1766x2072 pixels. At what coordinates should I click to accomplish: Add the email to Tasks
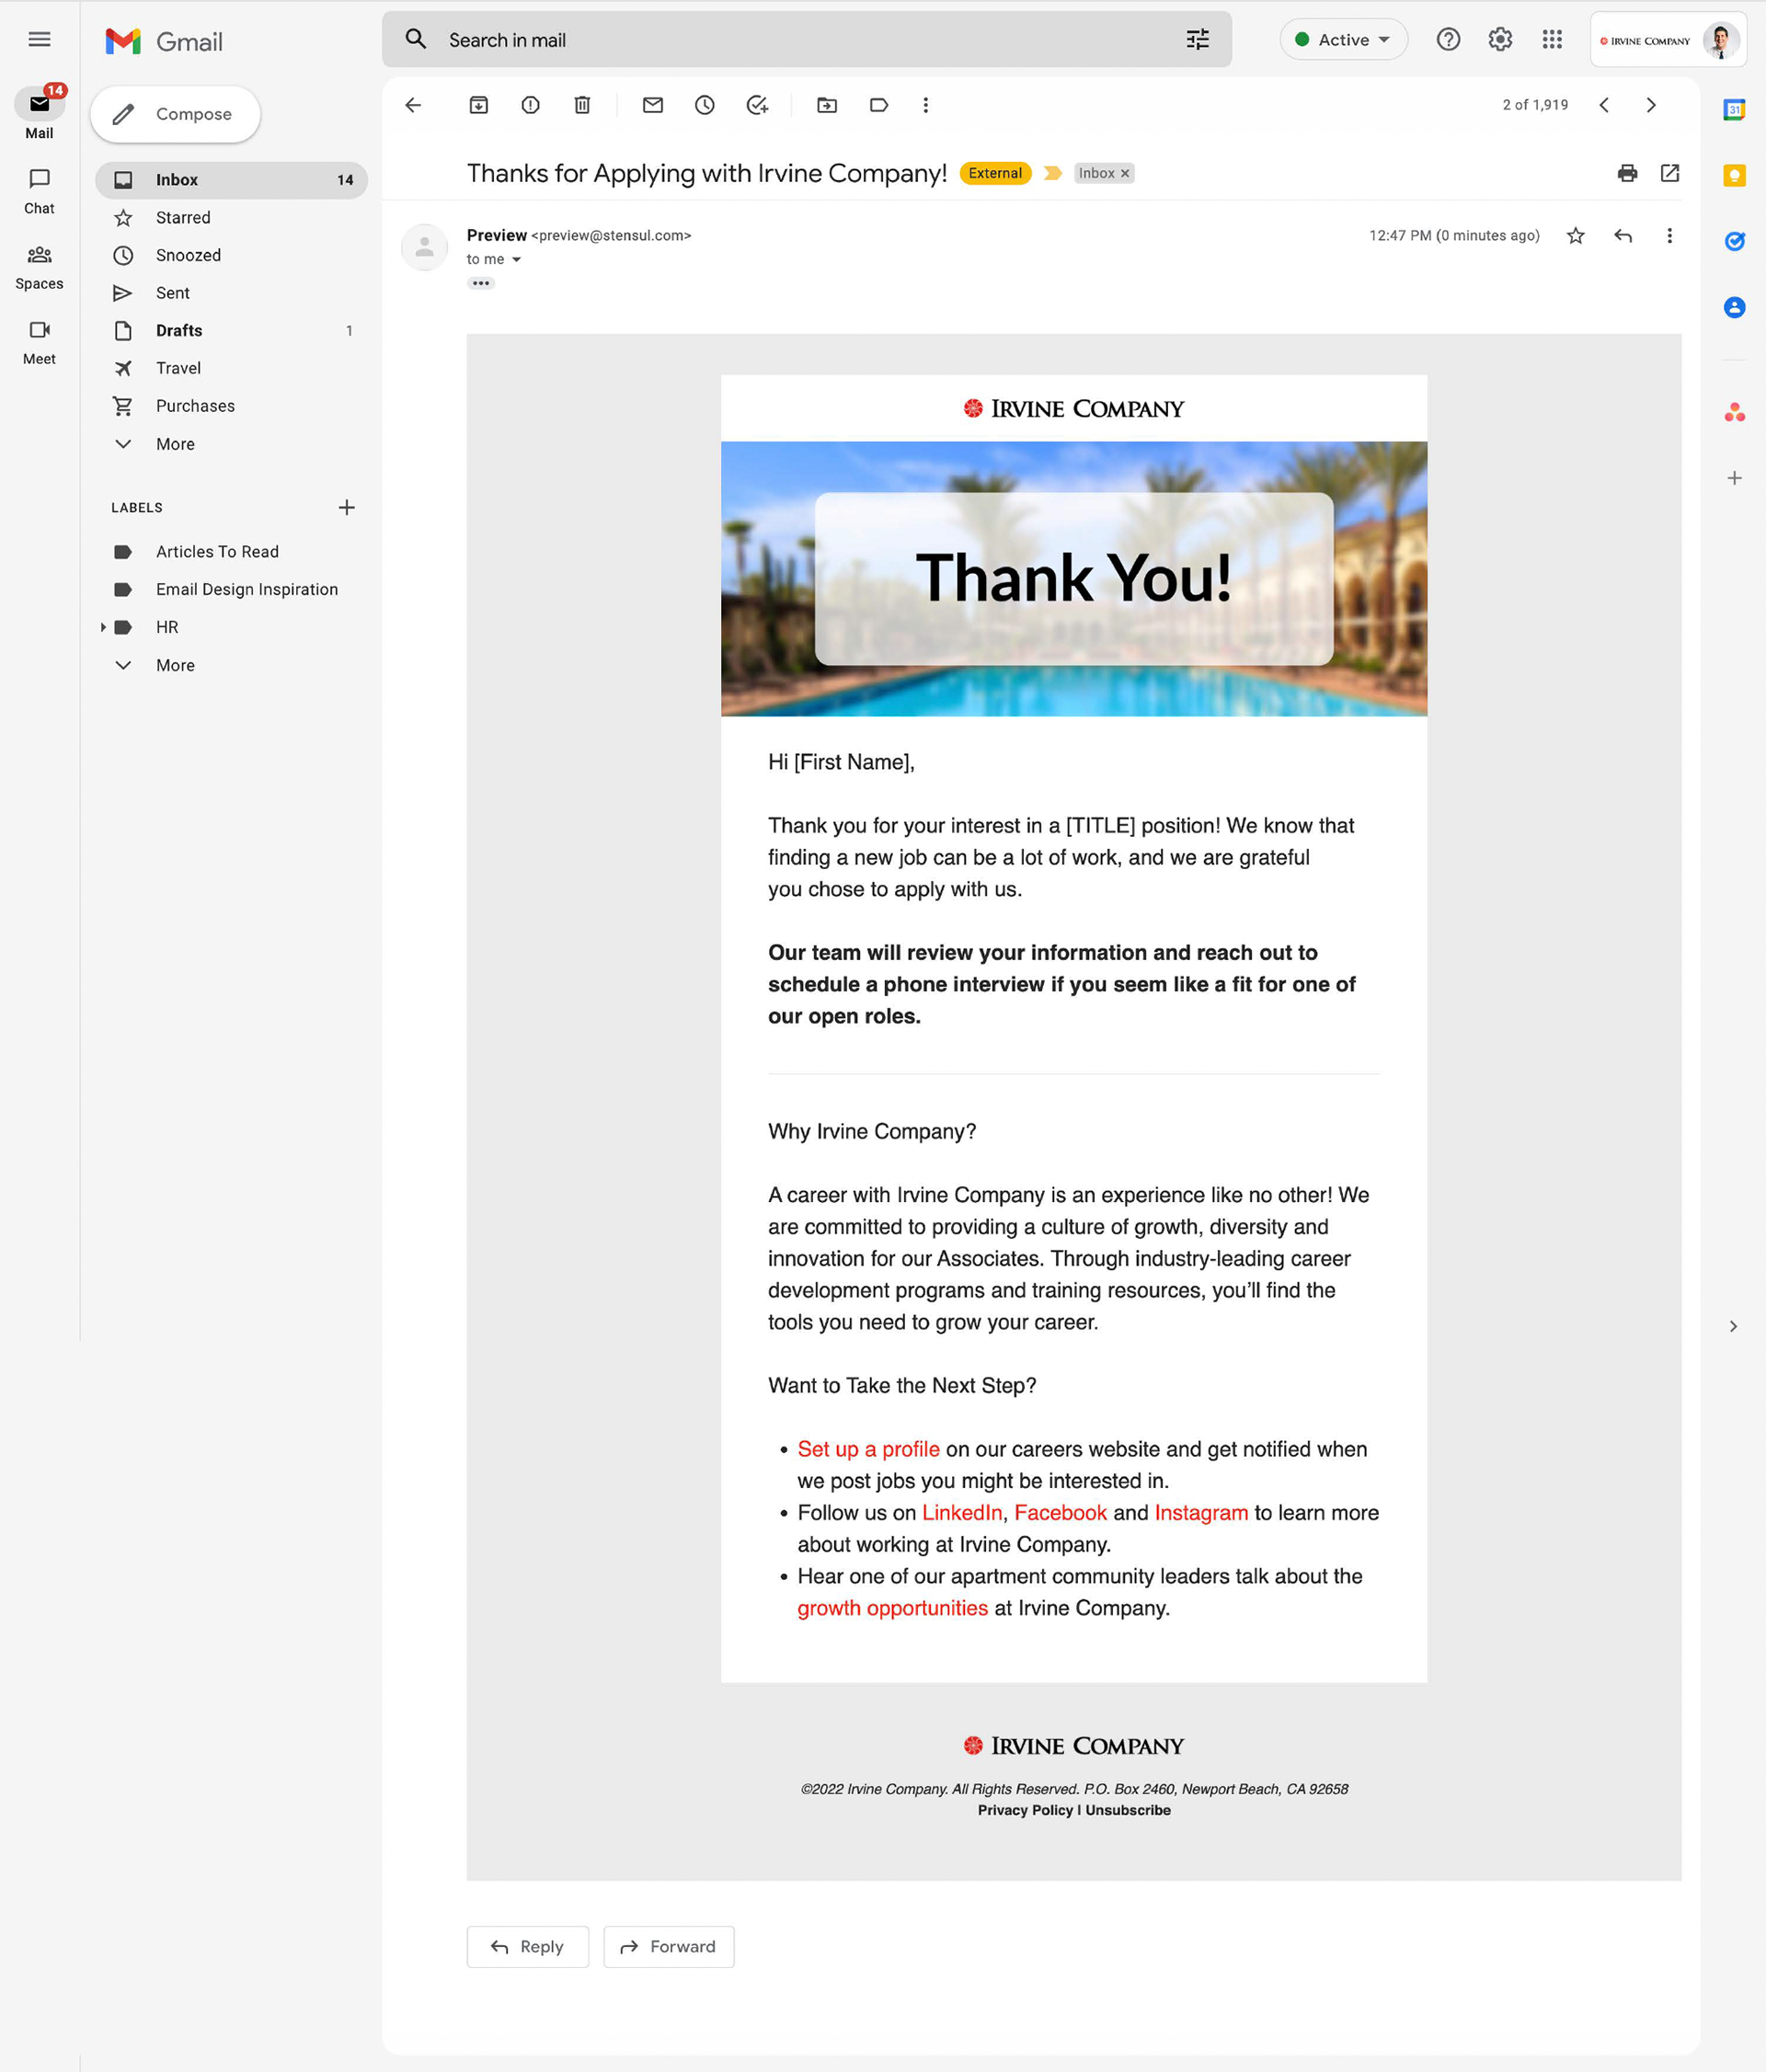click(x=758, y=105)
